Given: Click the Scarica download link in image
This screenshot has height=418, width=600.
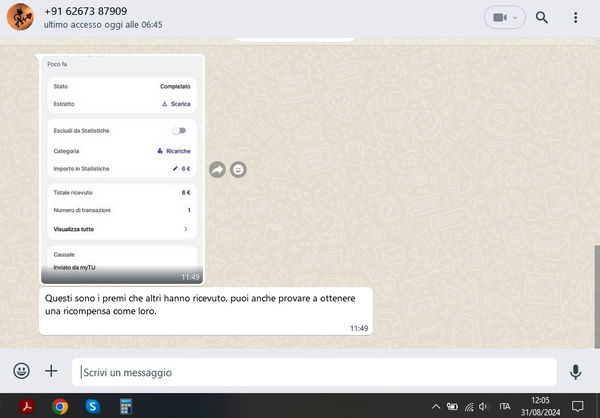Looking at the screenshot, I should [x=176, y=104].
